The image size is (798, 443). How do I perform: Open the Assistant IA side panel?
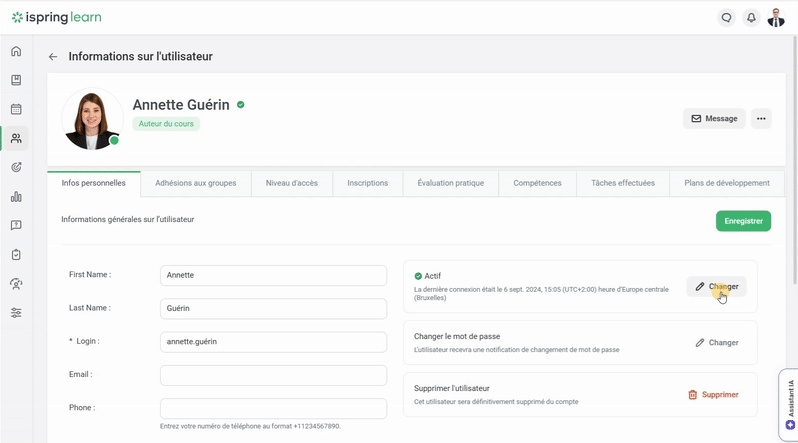(x=789, y=405)
